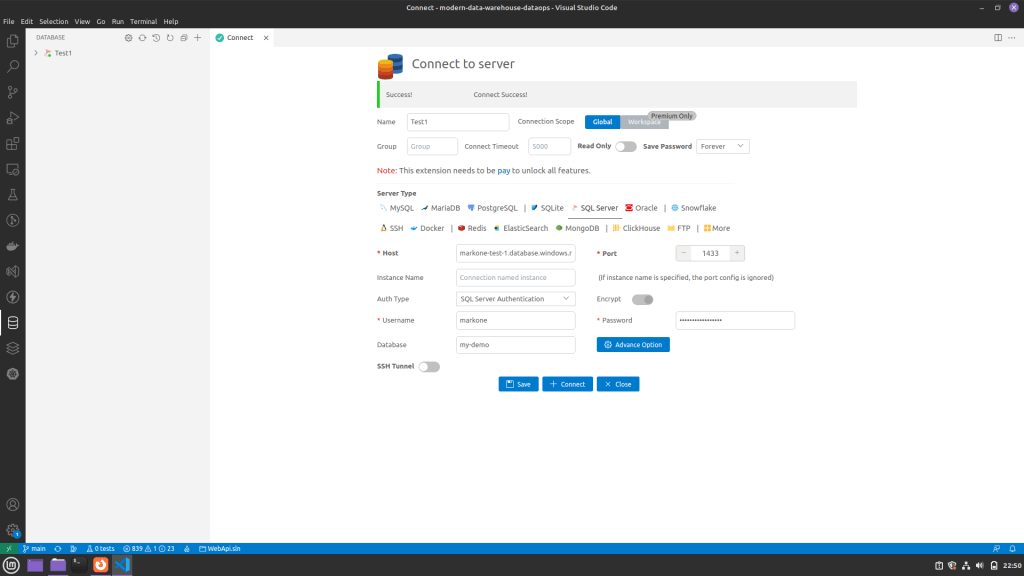Screen dimensions: 1024x576
Task: Collapse all in Database panel toolbar
Action: click(x=184, y=38)
